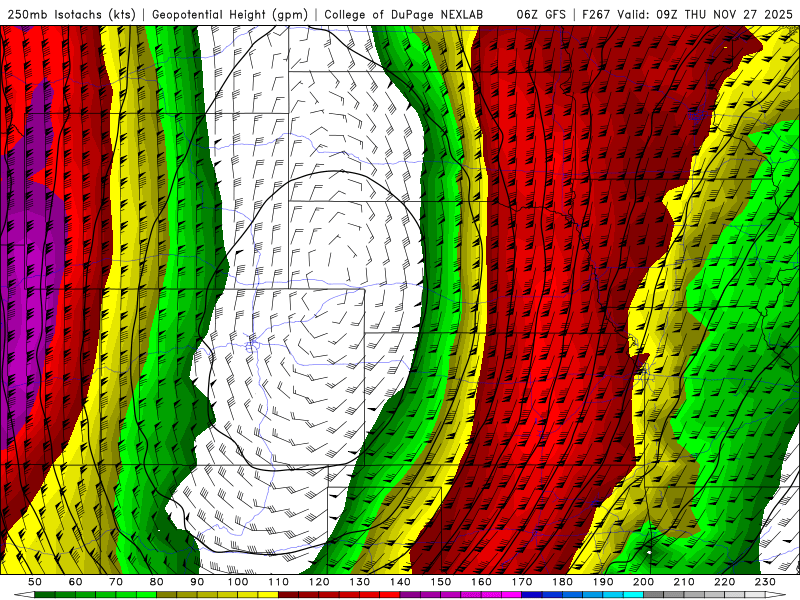
Task: Click the legend value 170
Action: pyautogui.click(x=522, y=582)
